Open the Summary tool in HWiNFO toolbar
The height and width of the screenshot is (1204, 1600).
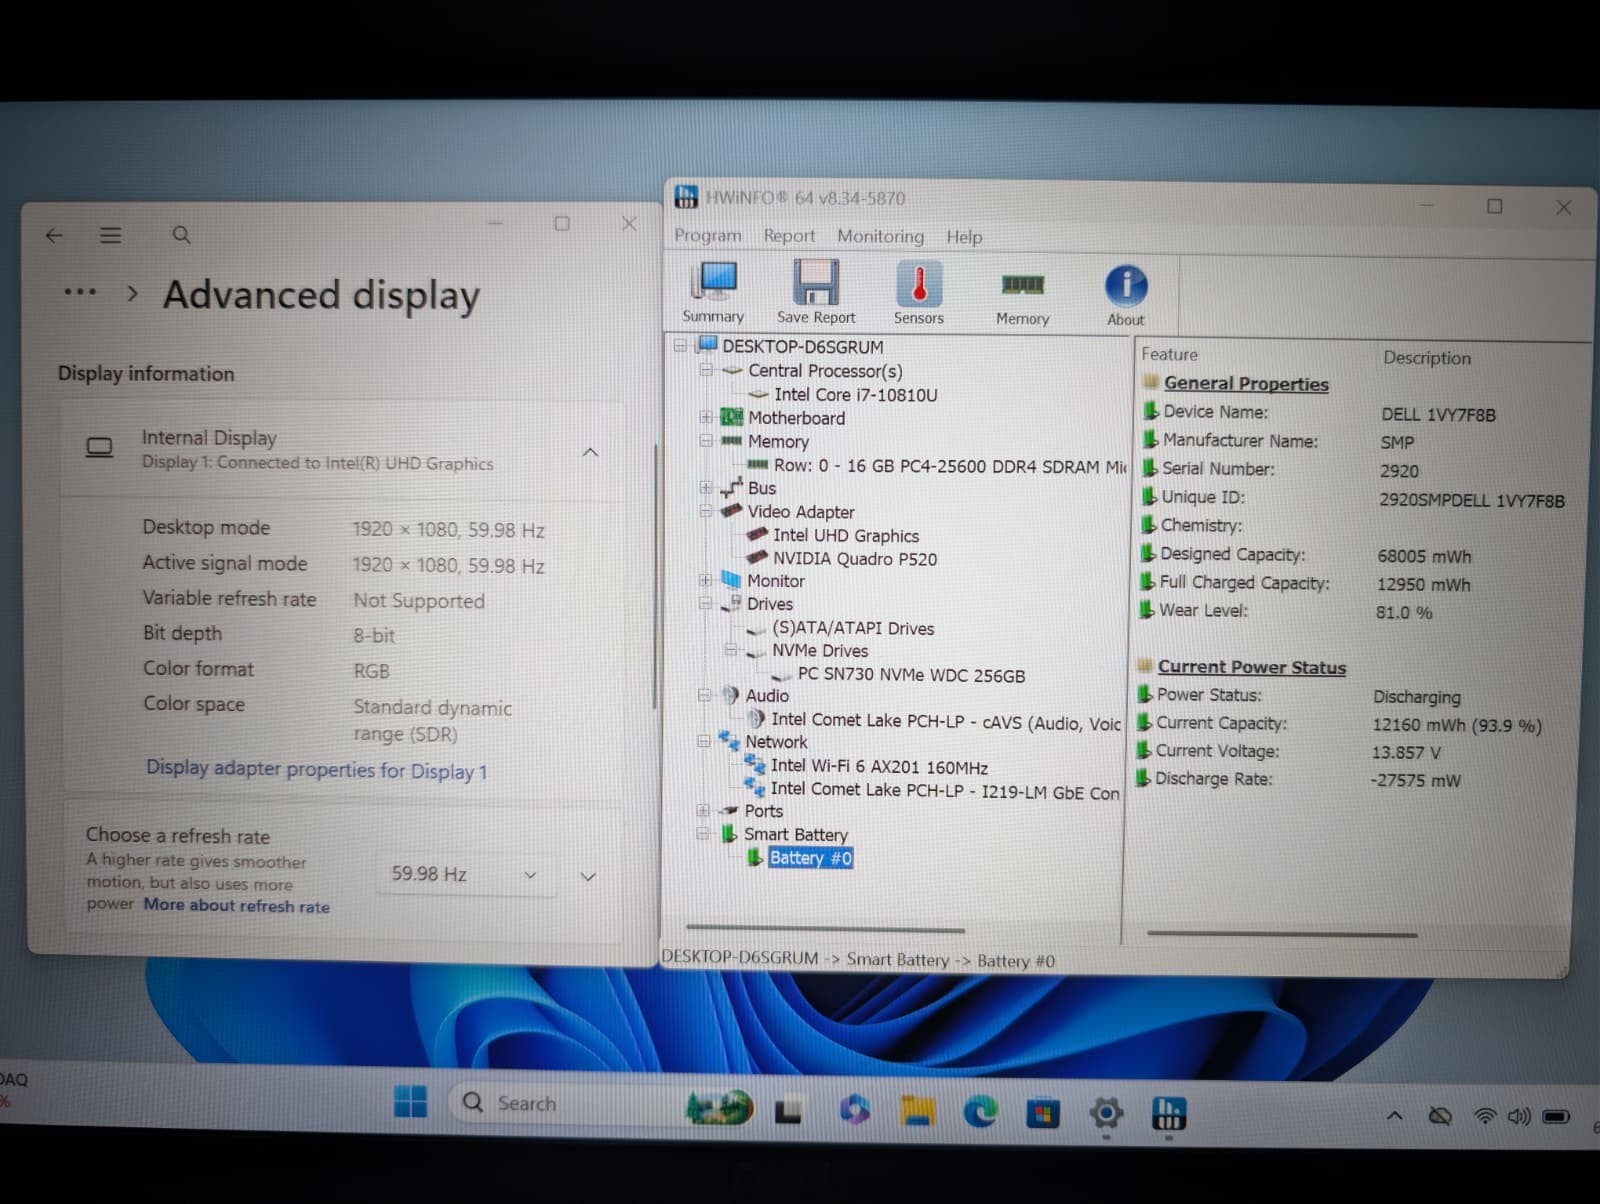[x=714, y=292]
